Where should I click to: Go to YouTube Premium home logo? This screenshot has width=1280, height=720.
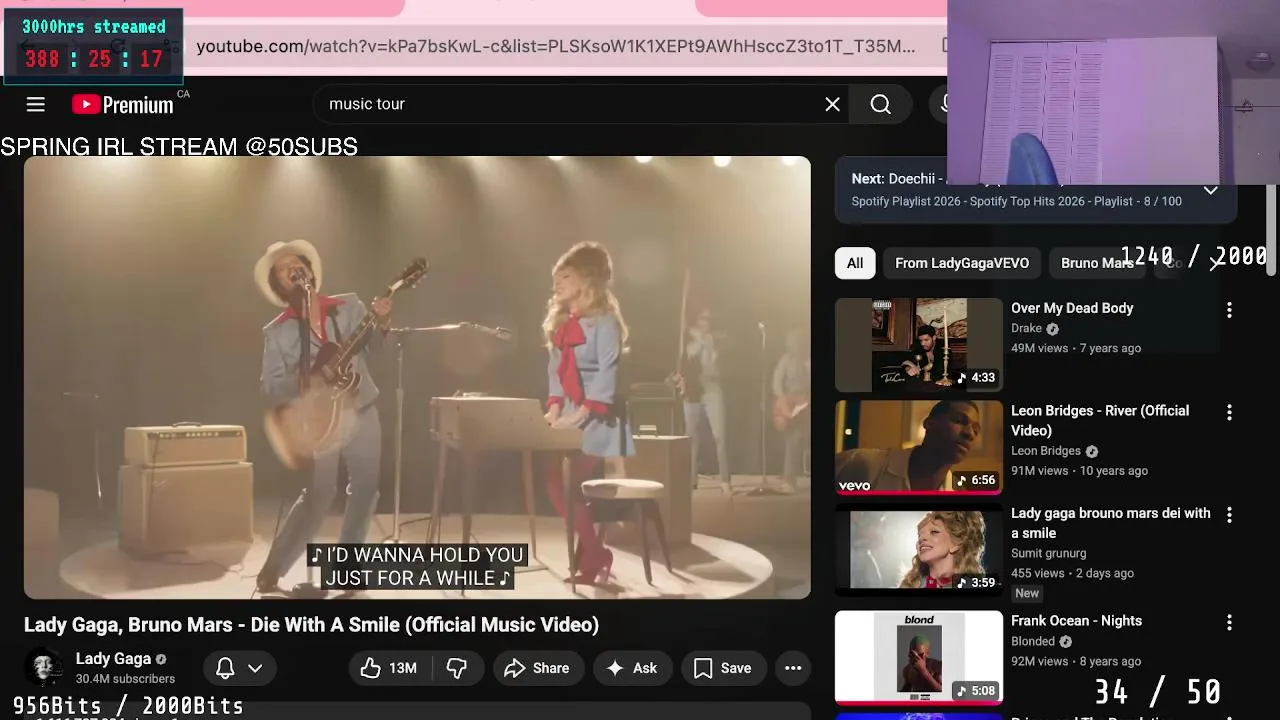(x=123, y=105)
